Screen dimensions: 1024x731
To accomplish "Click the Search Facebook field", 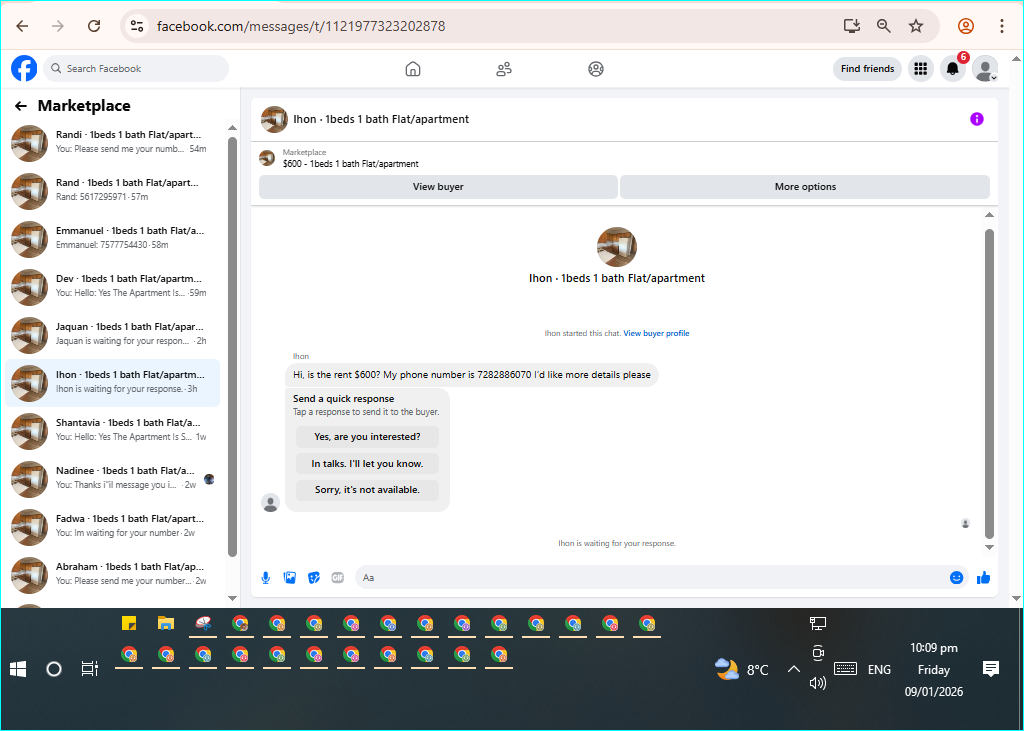I will (x=136, y=69).
